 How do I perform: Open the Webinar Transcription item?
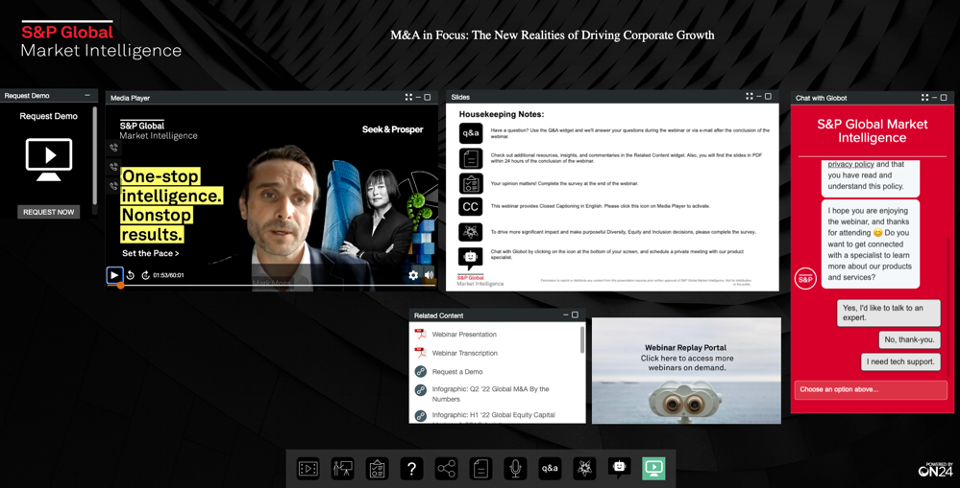coord(465,352)
